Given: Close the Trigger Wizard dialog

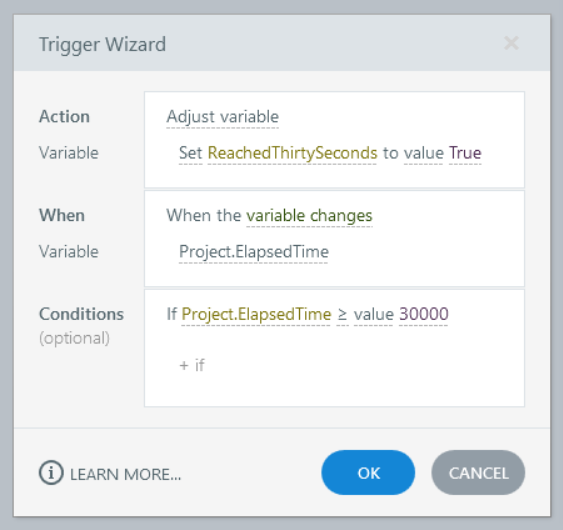Looking at the screenshot, I should pyautogui.click(x=511, y=43).
